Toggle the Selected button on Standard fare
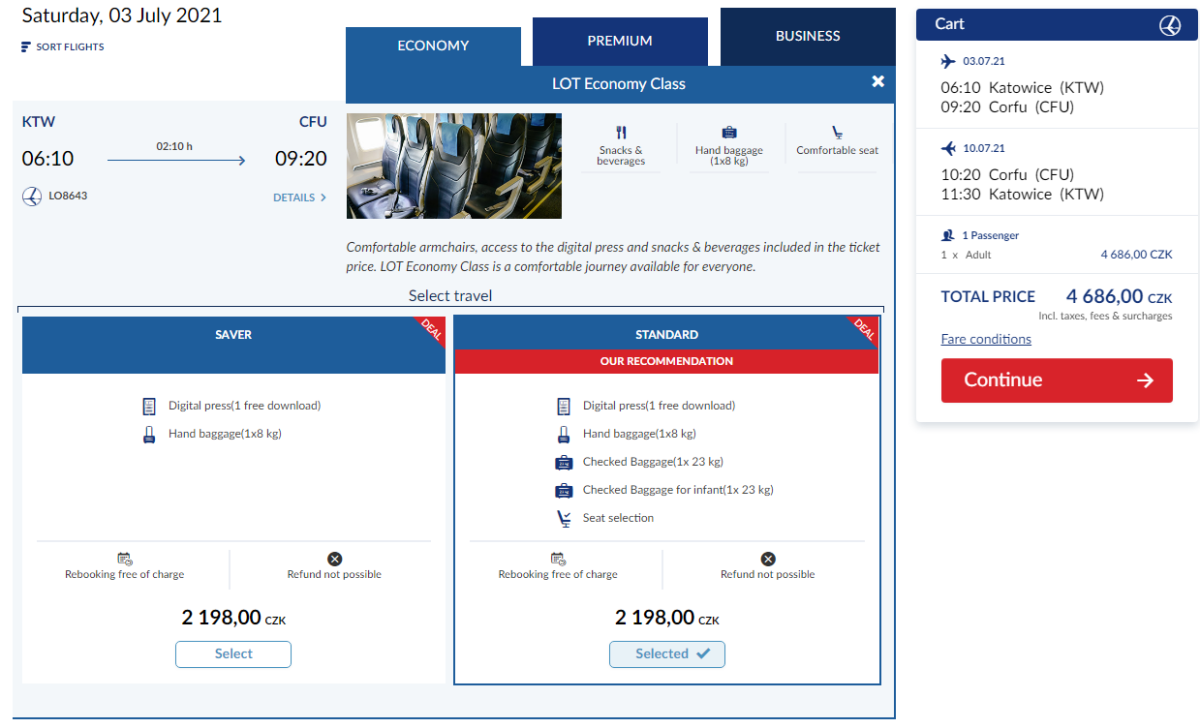The width and height of the screenshot is (1200, 728). click(667, 654)
